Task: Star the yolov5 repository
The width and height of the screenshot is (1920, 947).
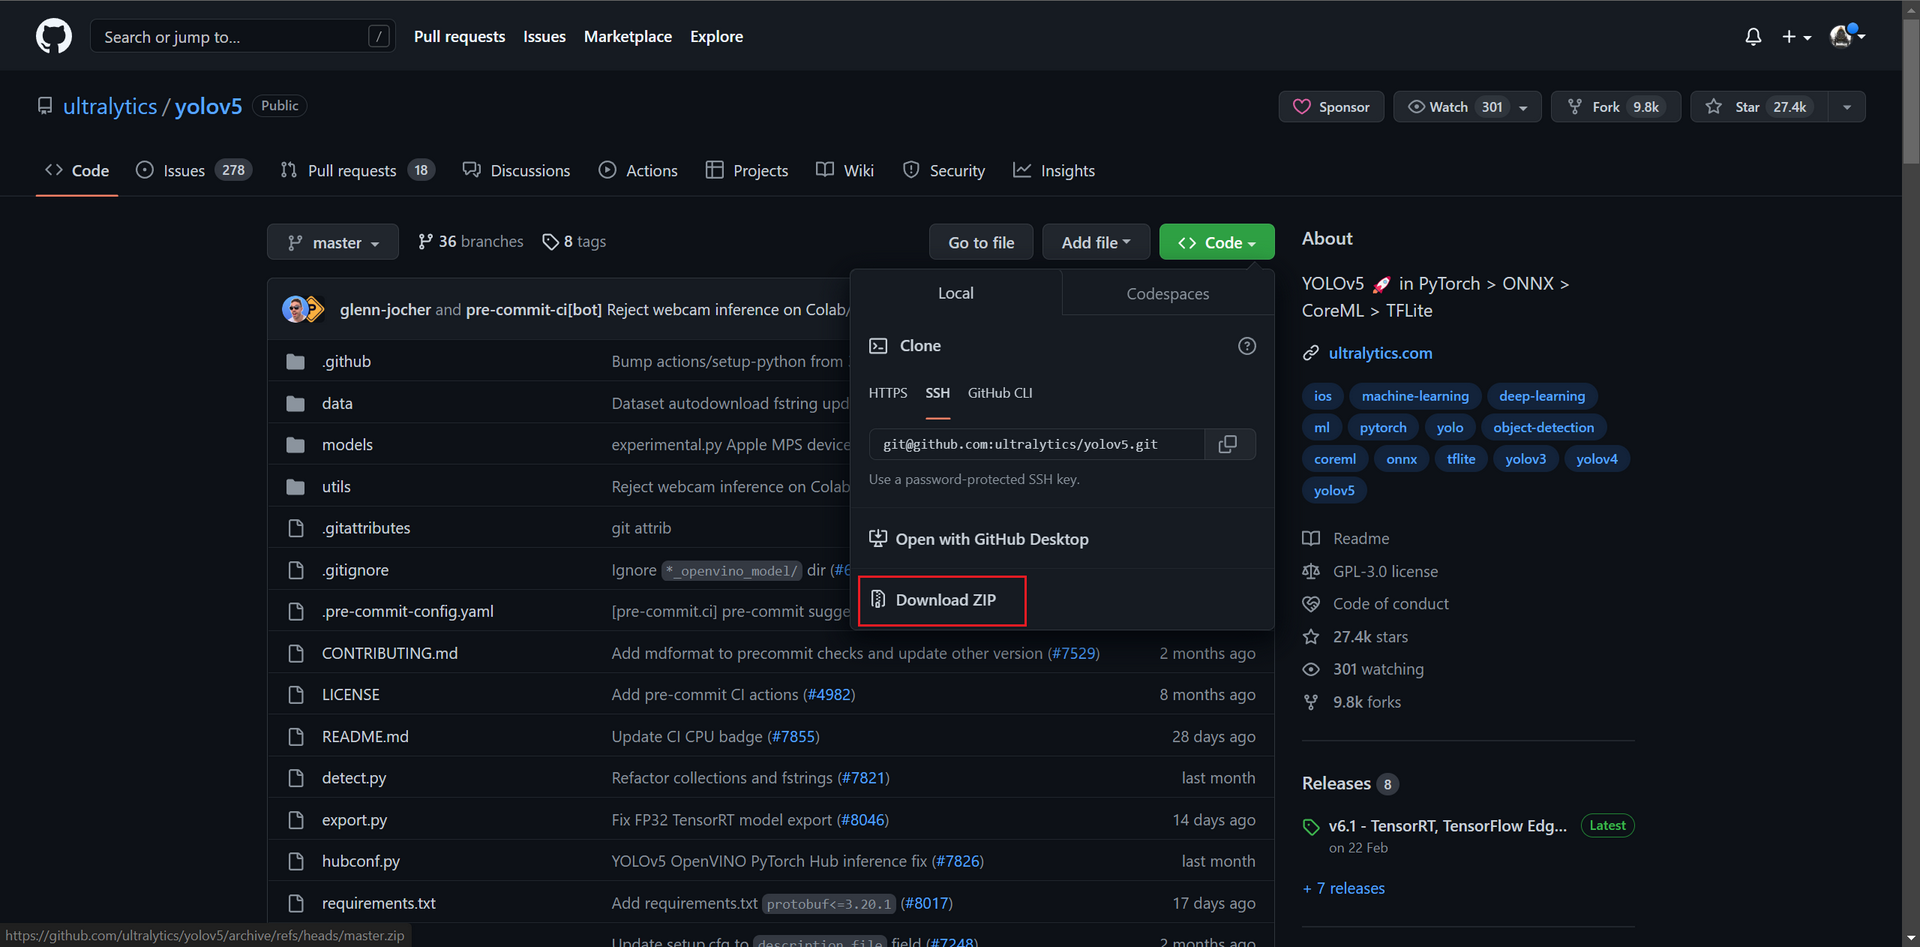Action: click(x=1759, y=107)
